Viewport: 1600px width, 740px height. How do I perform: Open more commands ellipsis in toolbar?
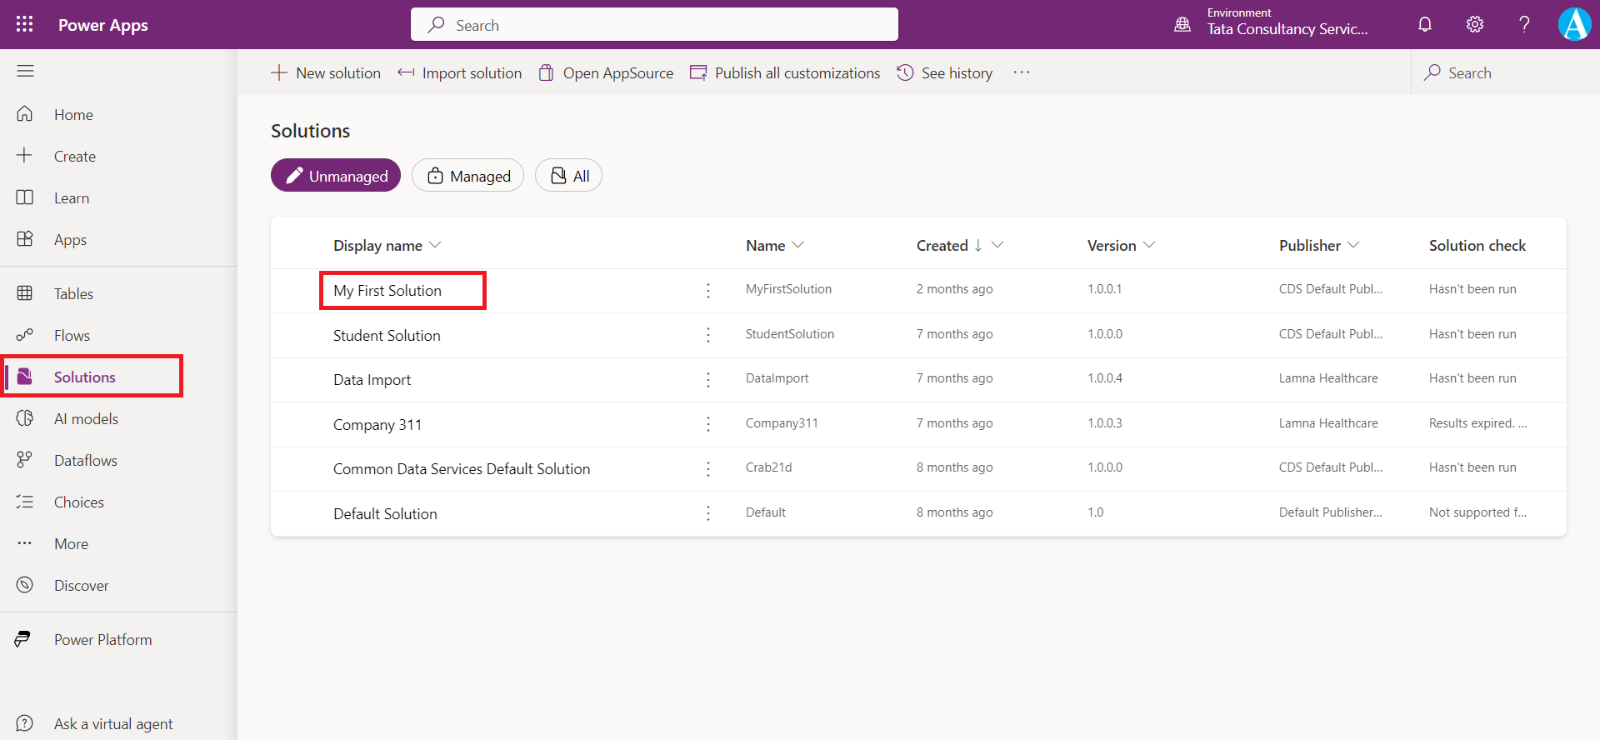pyautogui.click(x=1021, y=73)
